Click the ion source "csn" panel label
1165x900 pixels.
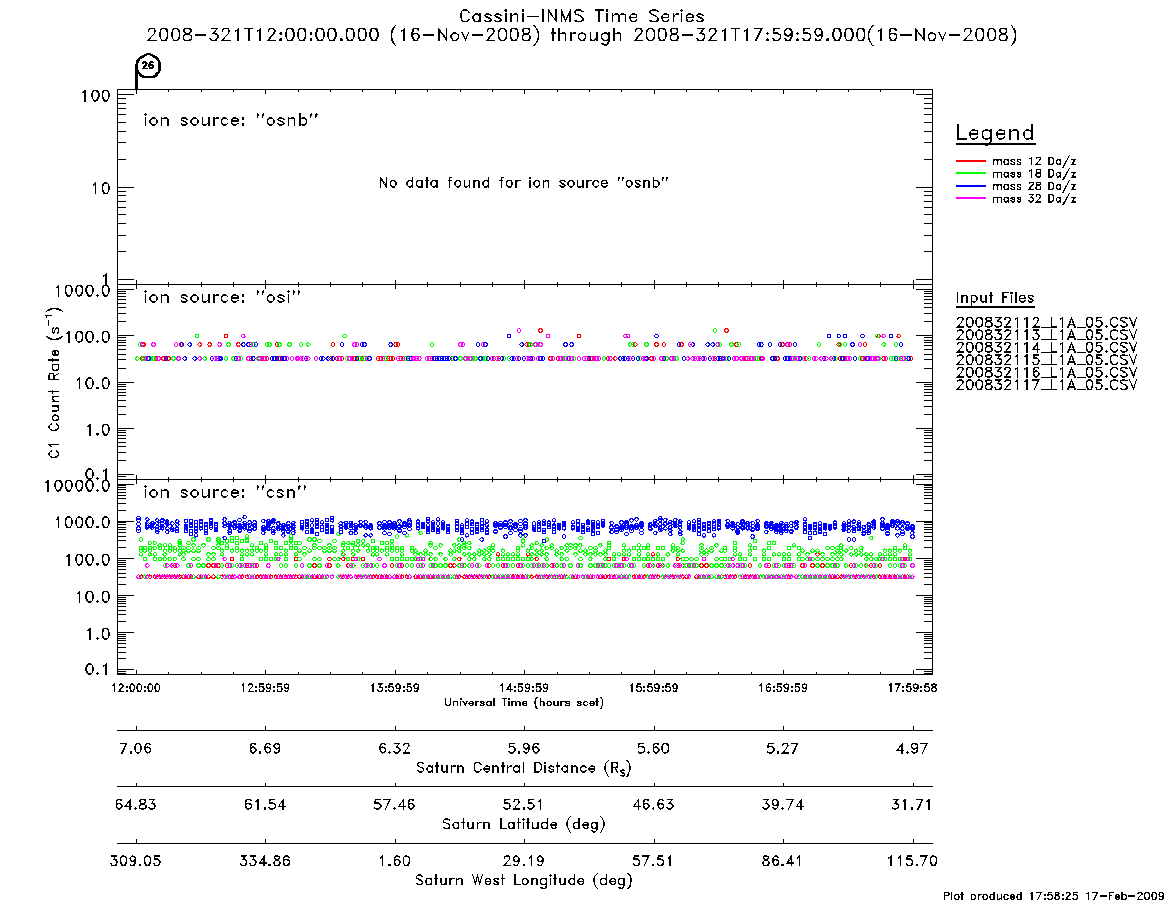[225, 492]
